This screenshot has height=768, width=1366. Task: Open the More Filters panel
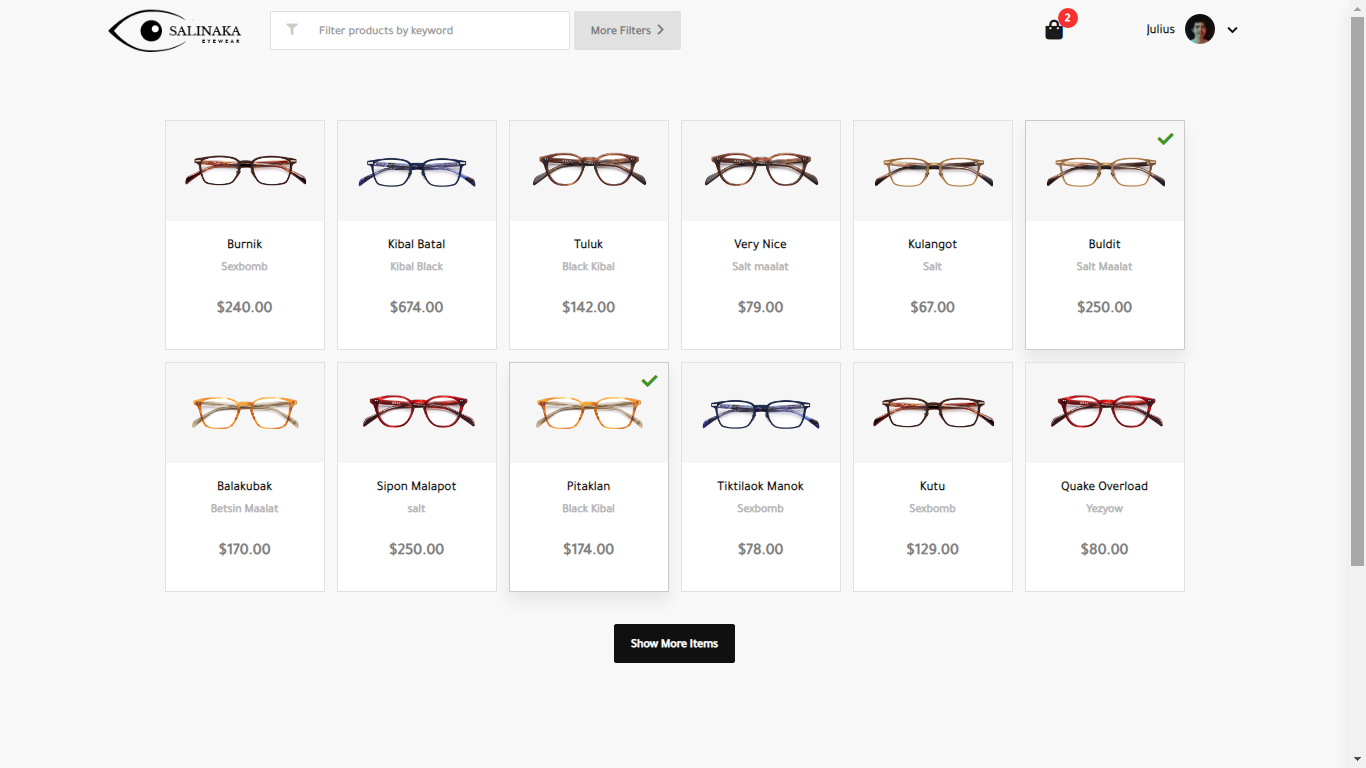click(x=627, y=31)
